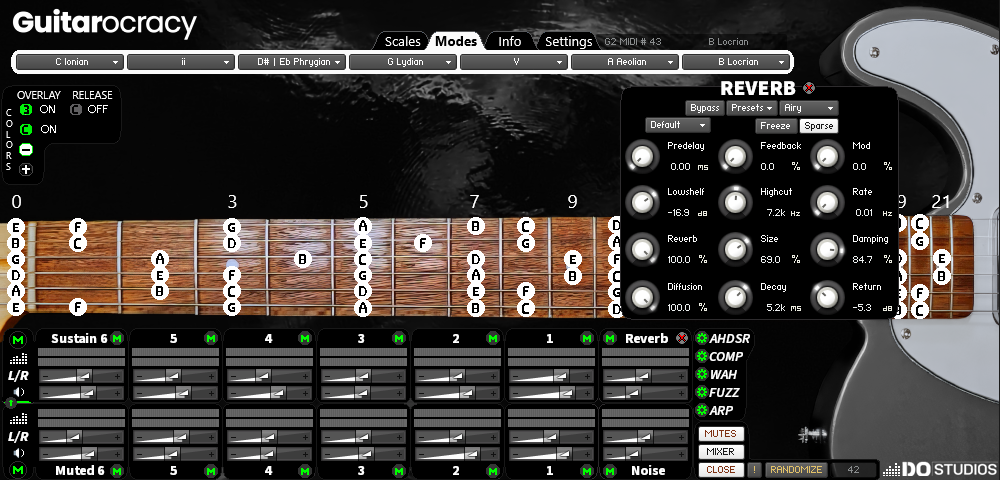The image size is (1000, 480).
Task: Click master M icon at bottom of mixer
Action: tap(18, 470)
